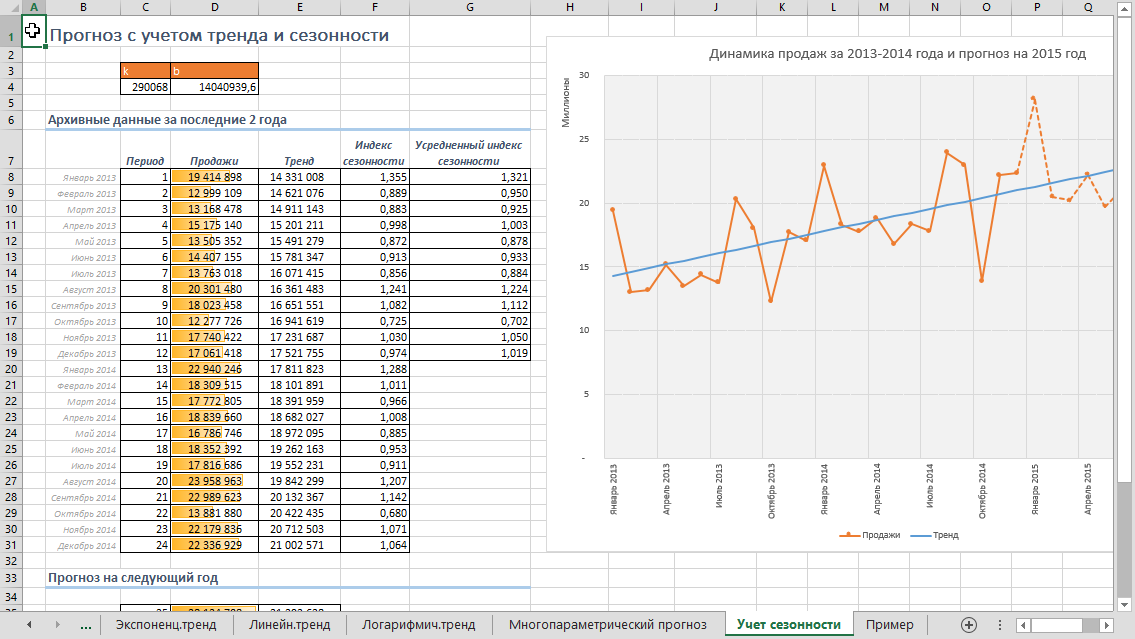1135x639 pixels.
Task: Switch to the Экспоненц.тренд sheet tab
Action: point(166,625)
